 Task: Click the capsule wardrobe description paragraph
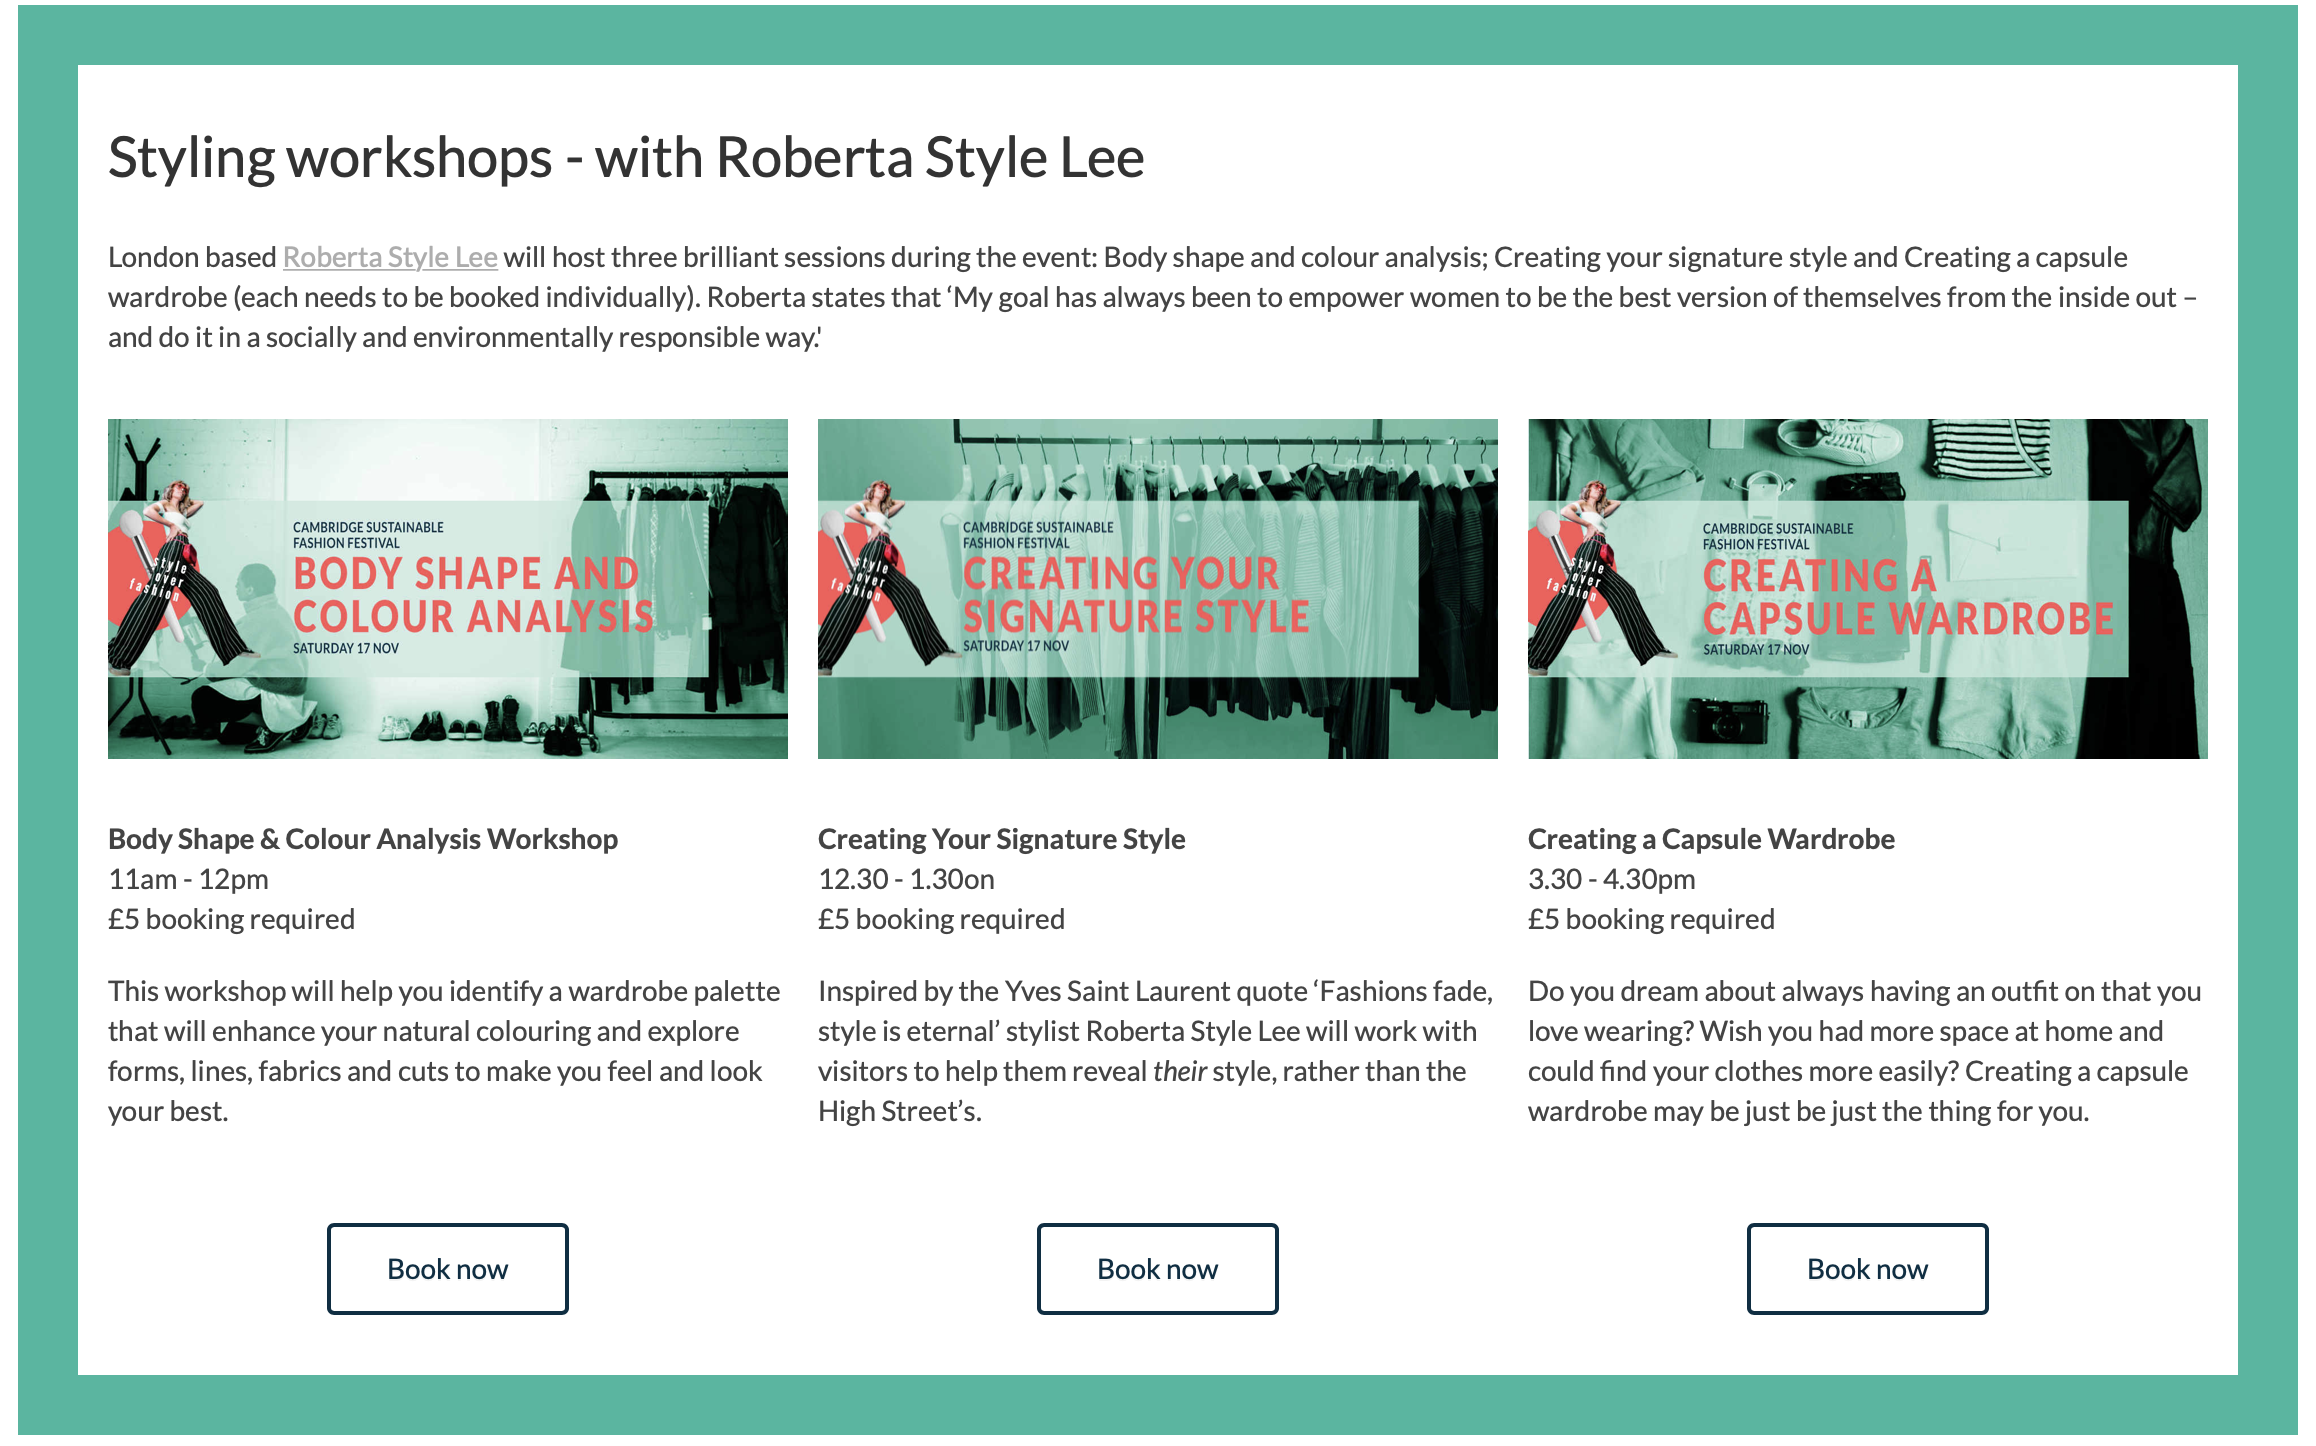pos(1864,1050)
